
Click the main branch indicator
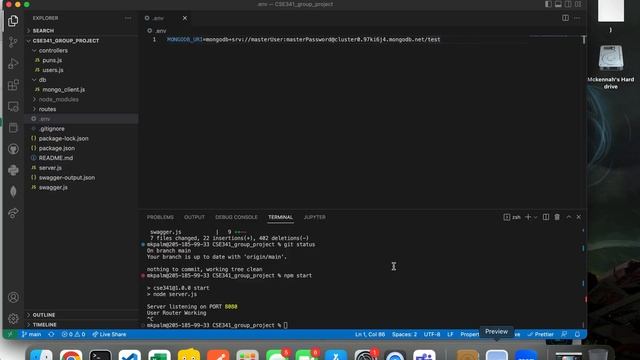click(x=31, y=334)
